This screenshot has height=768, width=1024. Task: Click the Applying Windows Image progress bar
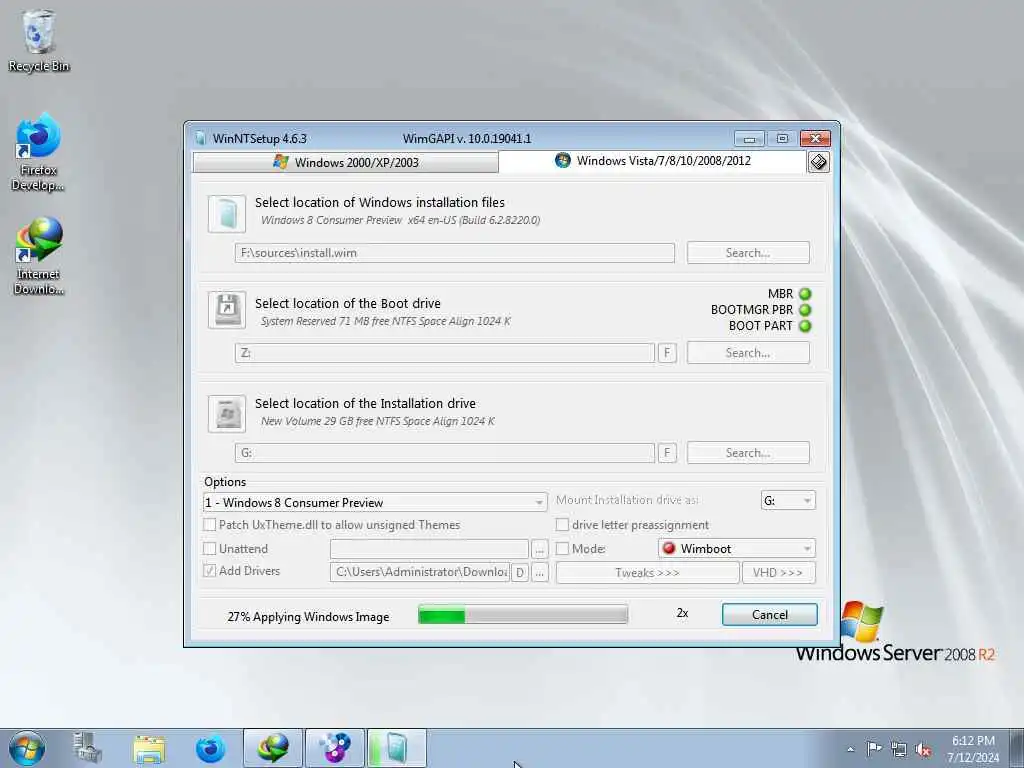tap(523, 615)
